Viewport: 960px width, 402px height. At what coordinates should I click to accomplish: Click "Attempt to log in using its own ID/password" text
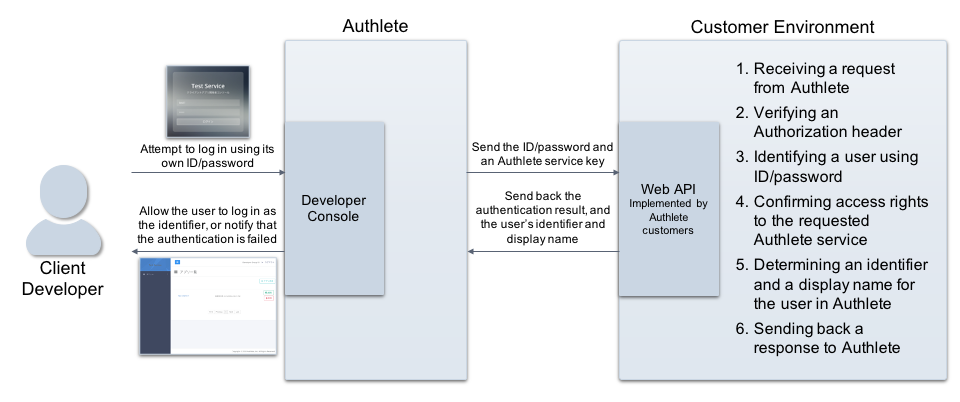(207, 156)
